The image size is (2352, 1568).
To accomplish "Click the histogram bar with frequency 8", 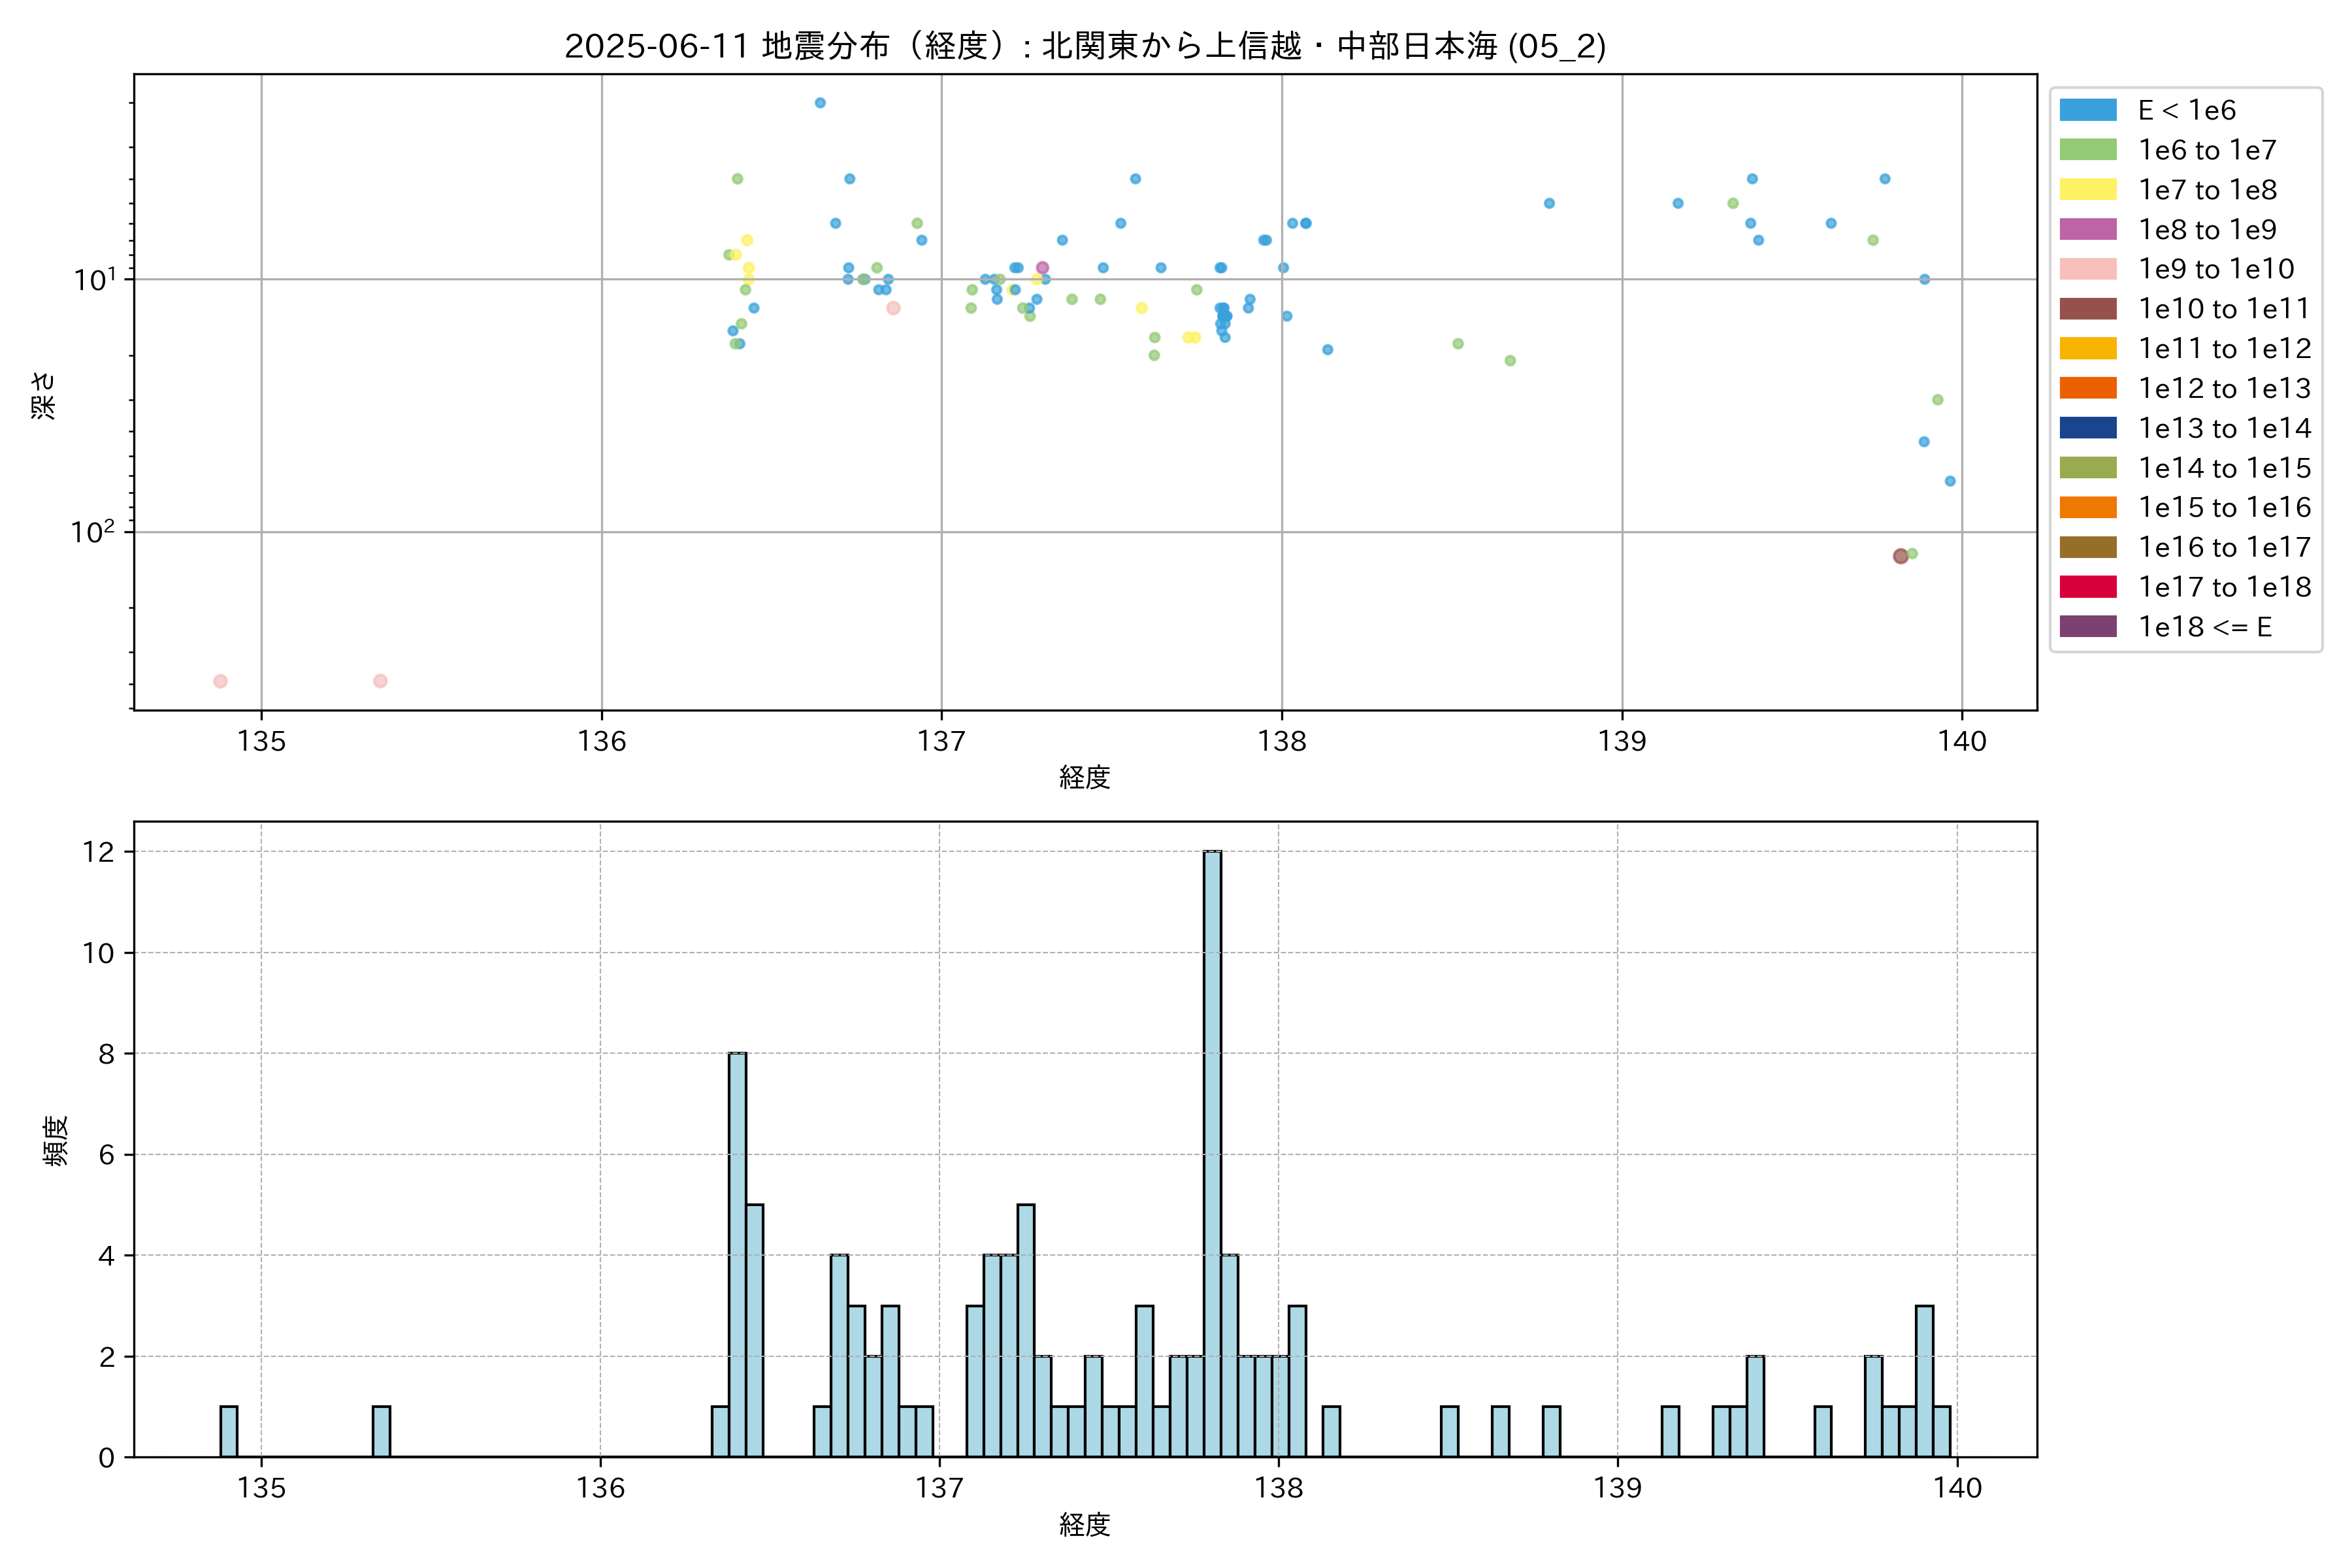I will click(x=737, y=1255).
